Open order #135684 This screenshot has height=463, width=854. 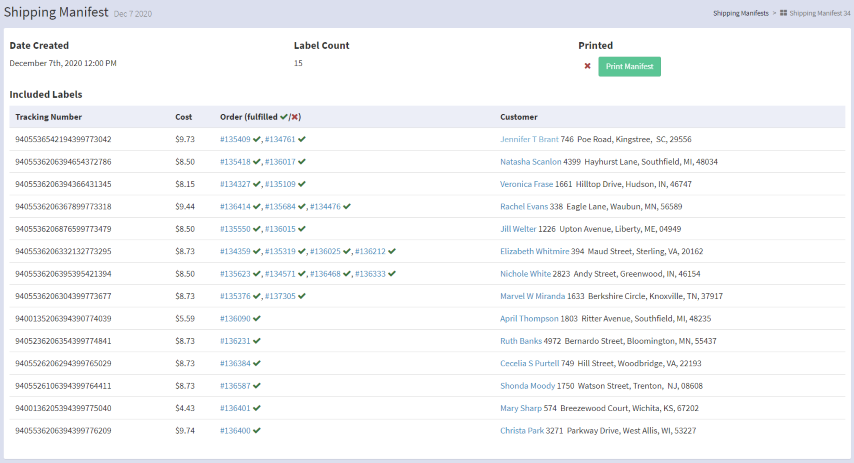[280, 206]
